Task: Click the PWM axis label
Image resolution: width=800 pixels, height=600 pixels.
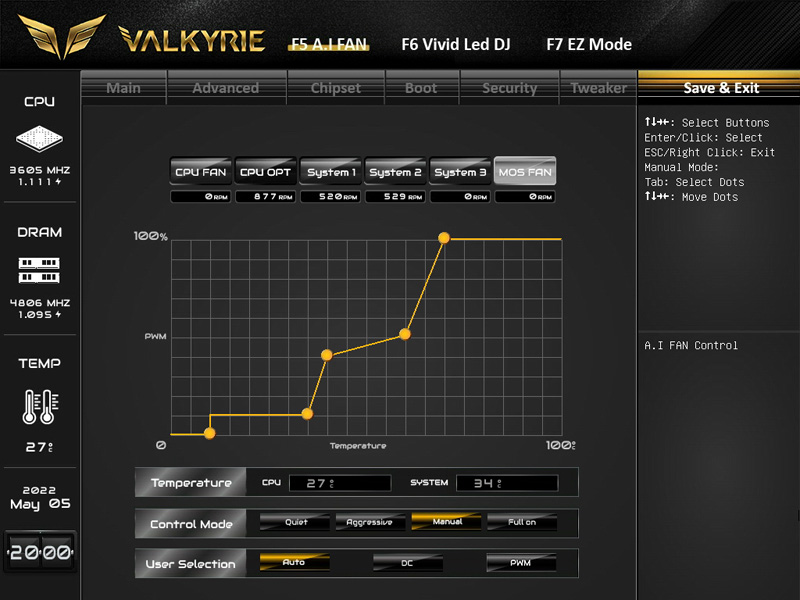Action: [155, 336]
